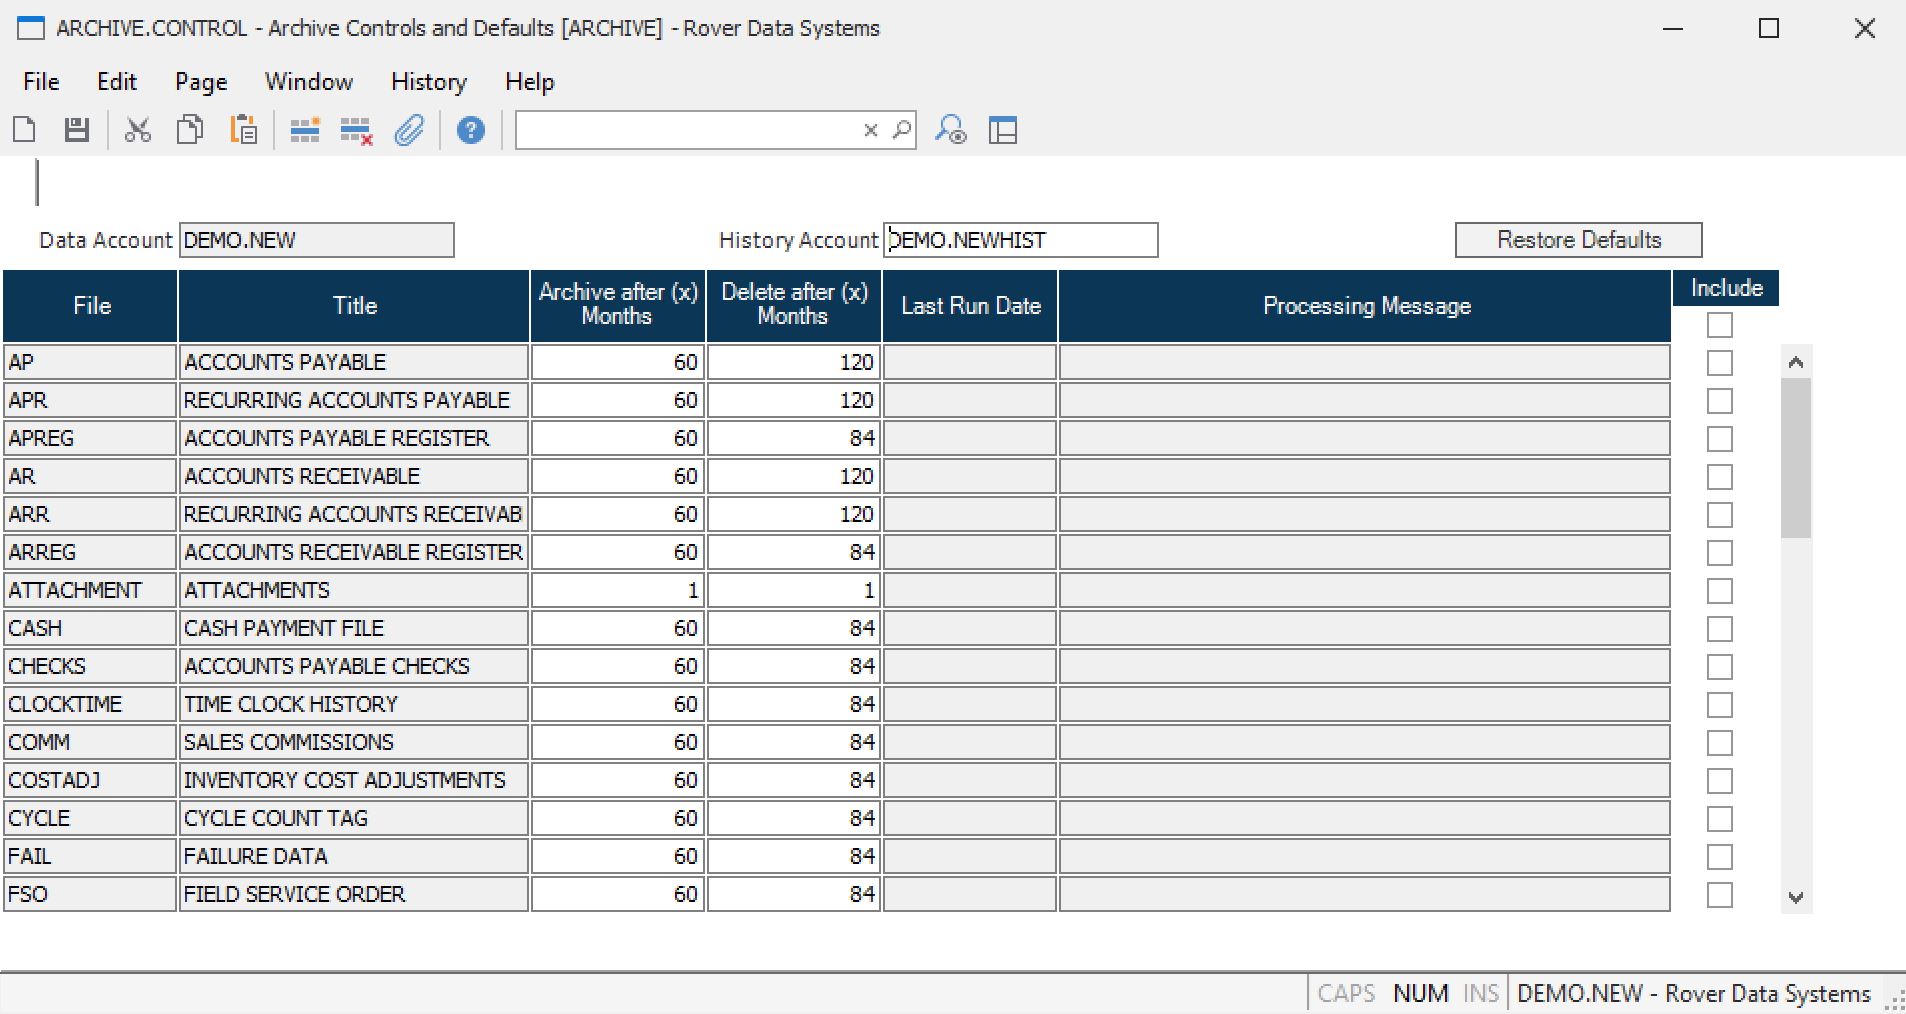Check the select-all box under the Include header
The height and width of the screenshot is (1014, 1906).
point(1719,325)
